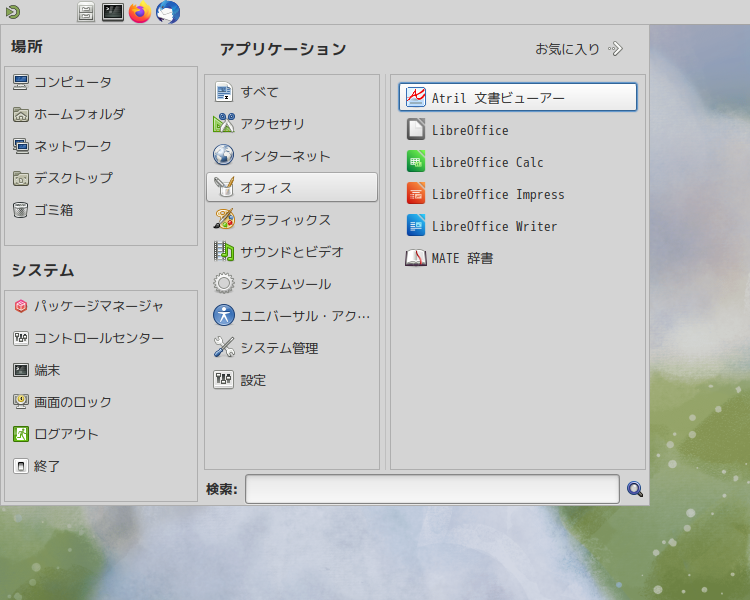Choose ログアウト
This screenshot has width=750, height=600.
(101, 434)
